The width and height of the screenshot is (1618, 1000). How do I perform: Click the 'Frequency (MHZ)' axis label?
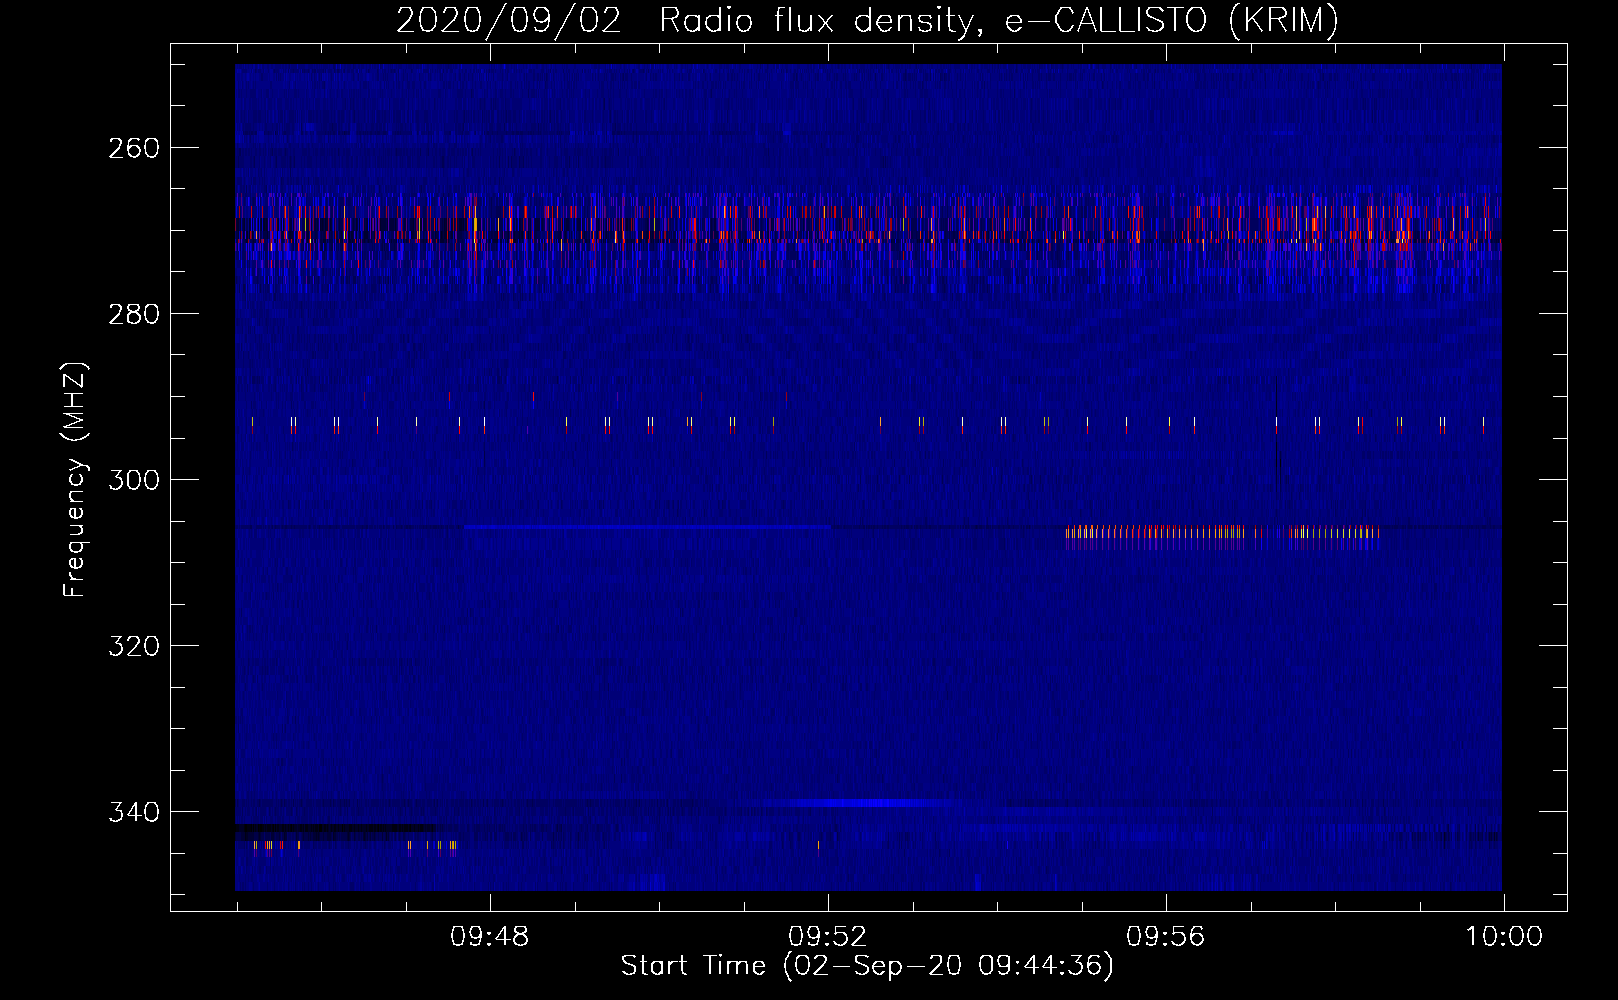75,479
